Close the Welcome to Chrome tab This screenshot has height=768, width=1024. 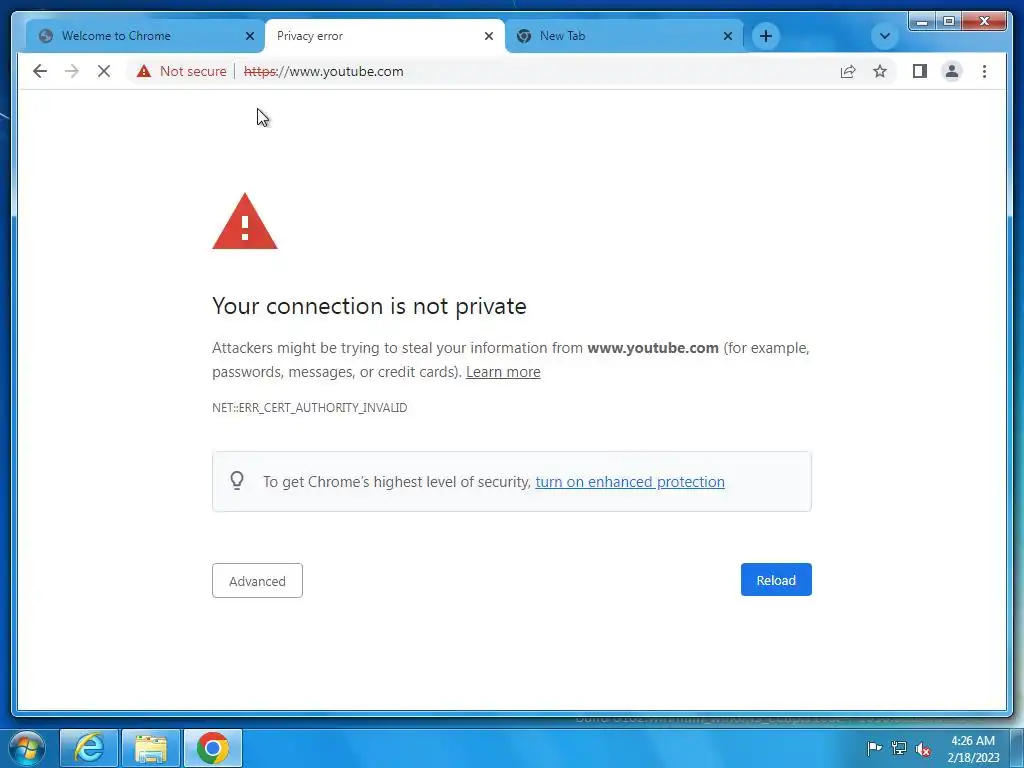249,36
